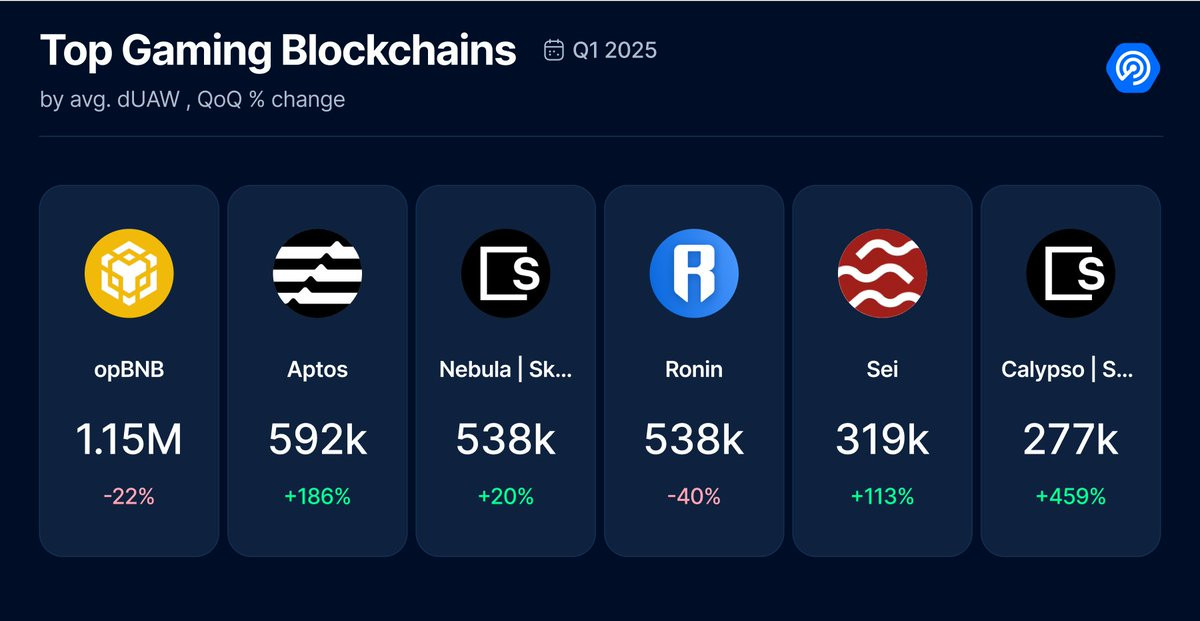The height and width of the screenshot is (621, 1200).
Task: Click the Ronin -40% change figure
Action: pos(694,496)
